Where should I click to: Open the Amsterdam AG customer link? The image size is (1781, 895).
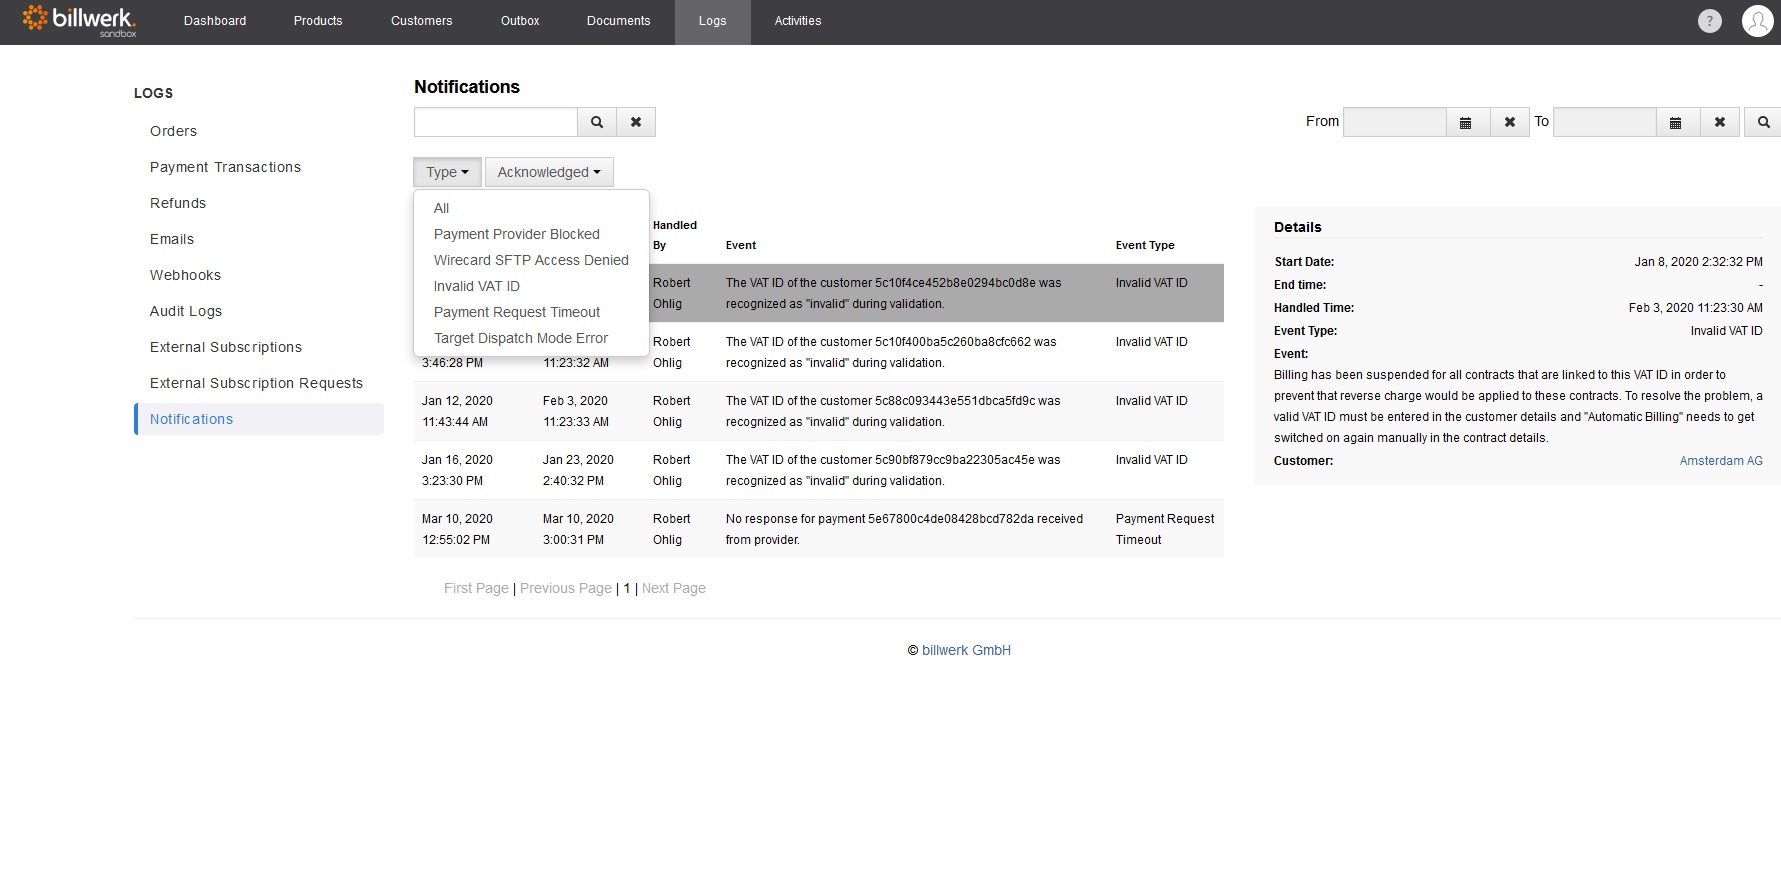[1721, 461]
